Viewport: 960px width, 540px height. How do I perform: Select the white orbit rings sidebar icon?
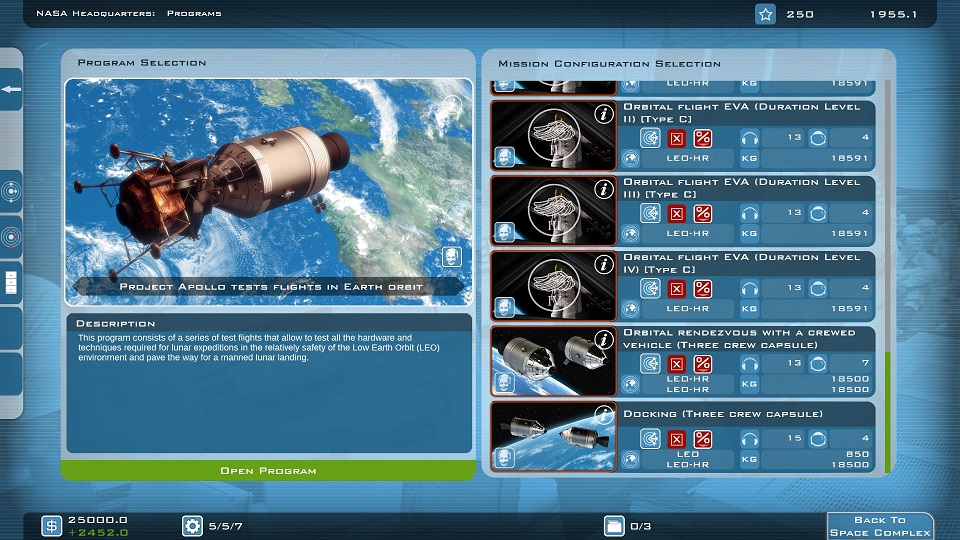pos(11,192)
